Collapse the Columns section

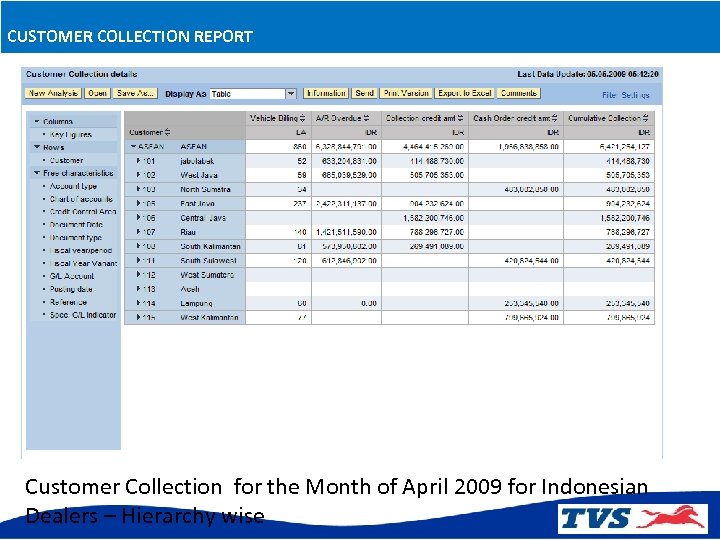(x=37, y=121)
